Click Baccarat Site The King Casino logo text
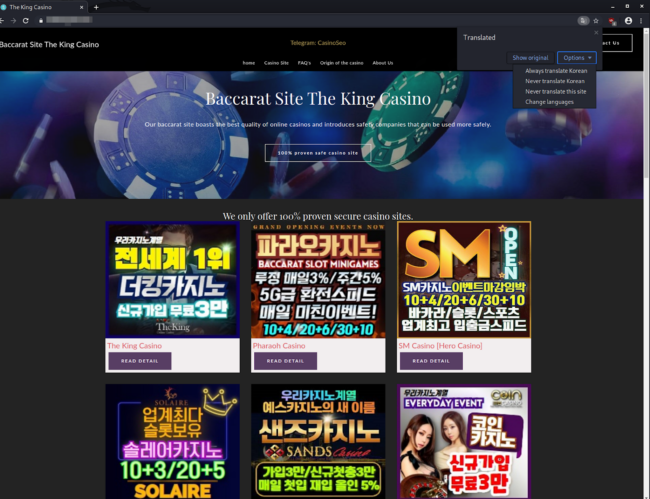Screen dimensions: 650x499 49,45
